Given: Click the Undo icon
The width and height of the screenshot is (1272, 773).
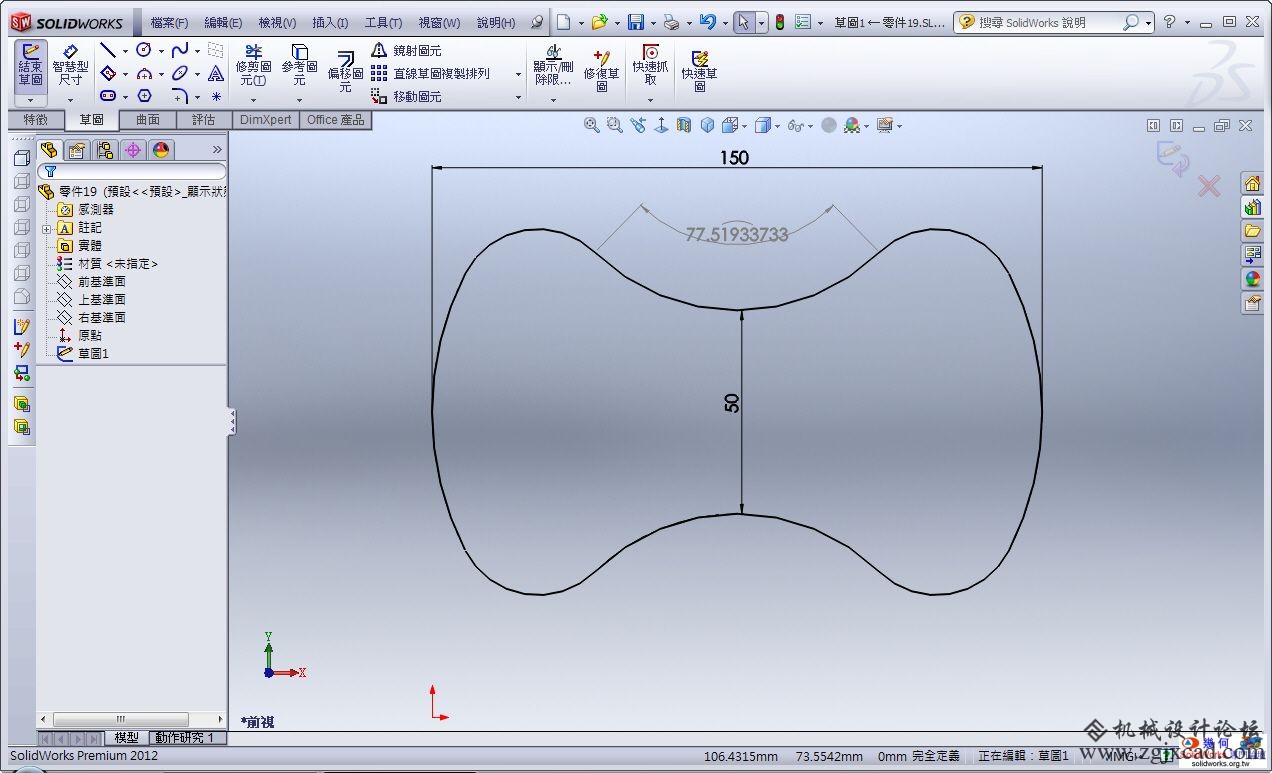Looking at the screenshot, I should pyautogui.click(x=707, y=22).
